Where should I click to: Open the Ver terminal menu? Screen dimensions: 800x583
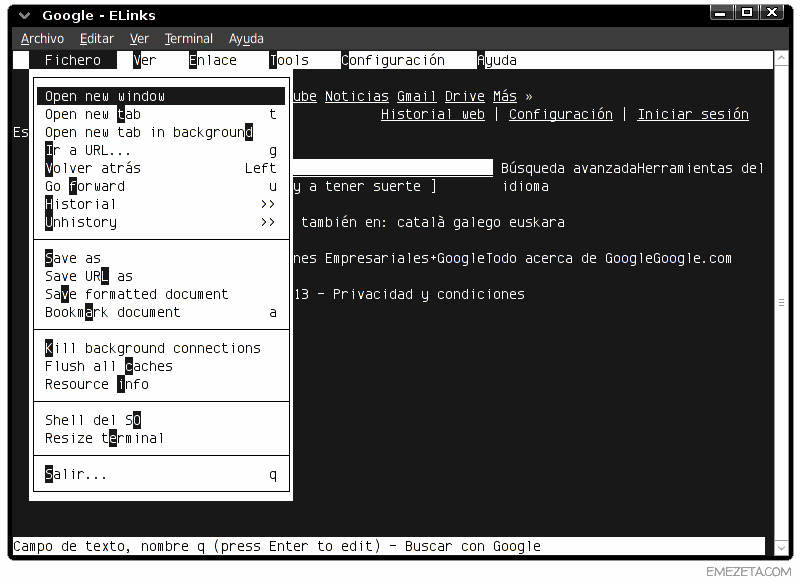click(139, 39)
